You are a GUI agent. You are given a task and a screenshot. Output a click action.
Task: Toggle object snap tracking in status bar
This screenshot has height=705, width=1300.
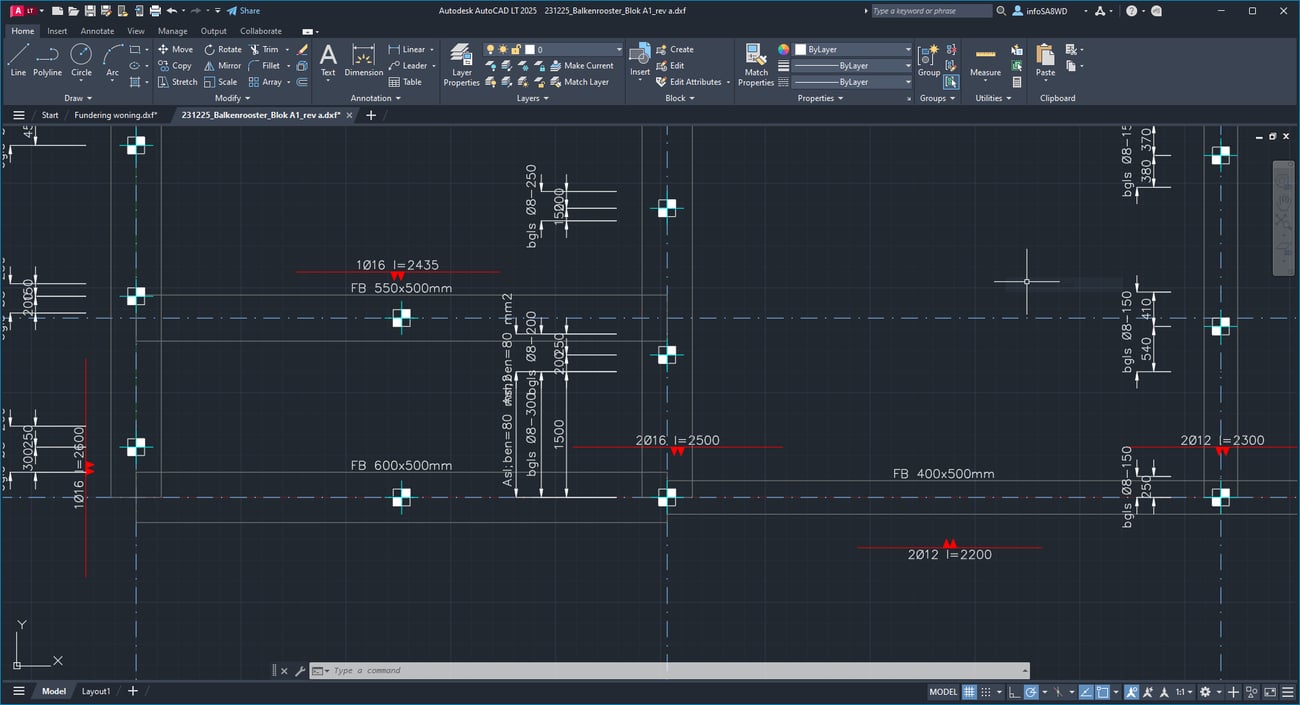pyautogui.click(x=1085, y=692)
